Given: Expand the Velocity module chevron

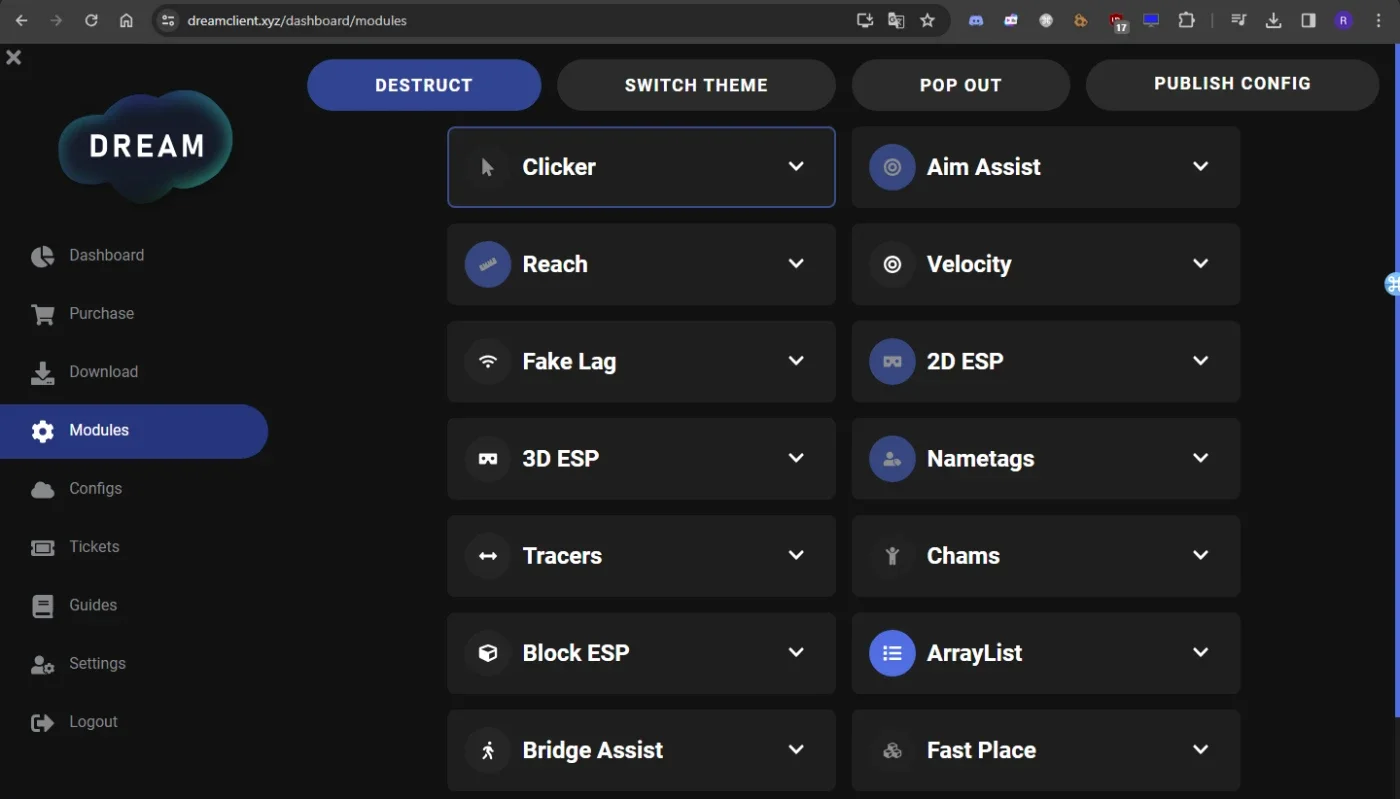Looking at the screenshot, I should [x=1200, y=263].
